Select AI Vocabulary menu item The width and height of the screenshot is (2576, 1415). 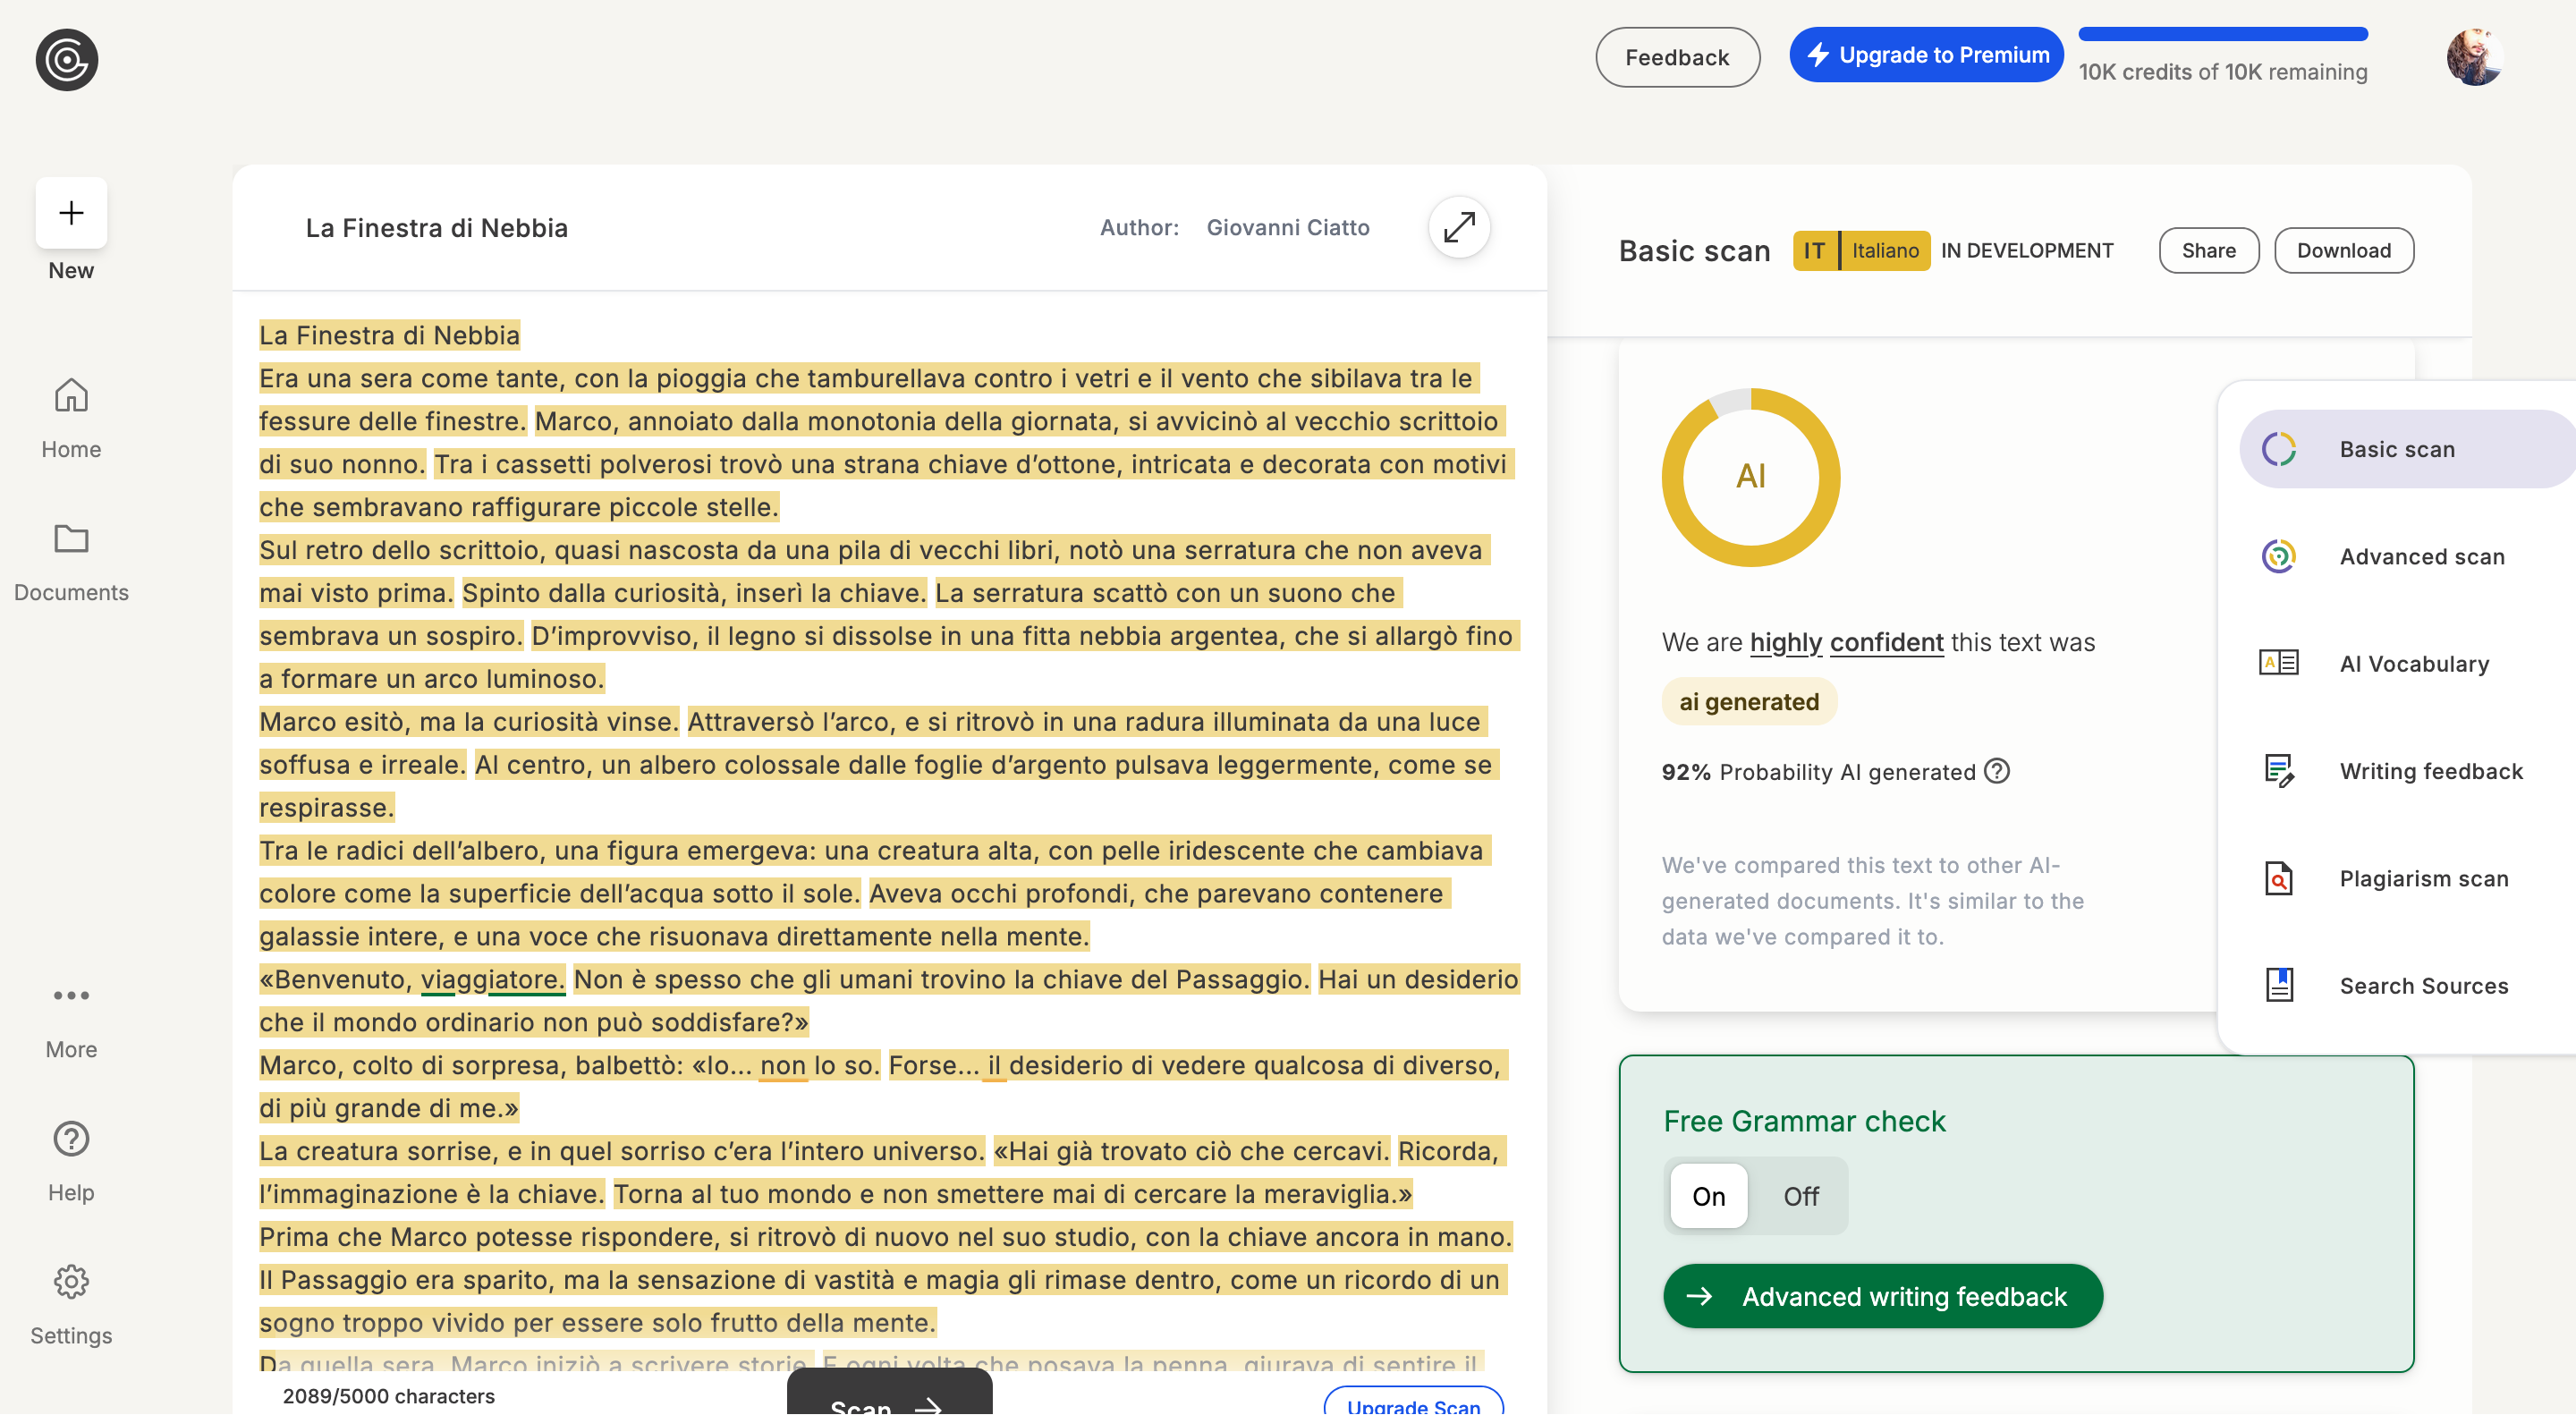[x=2407, y=664]
